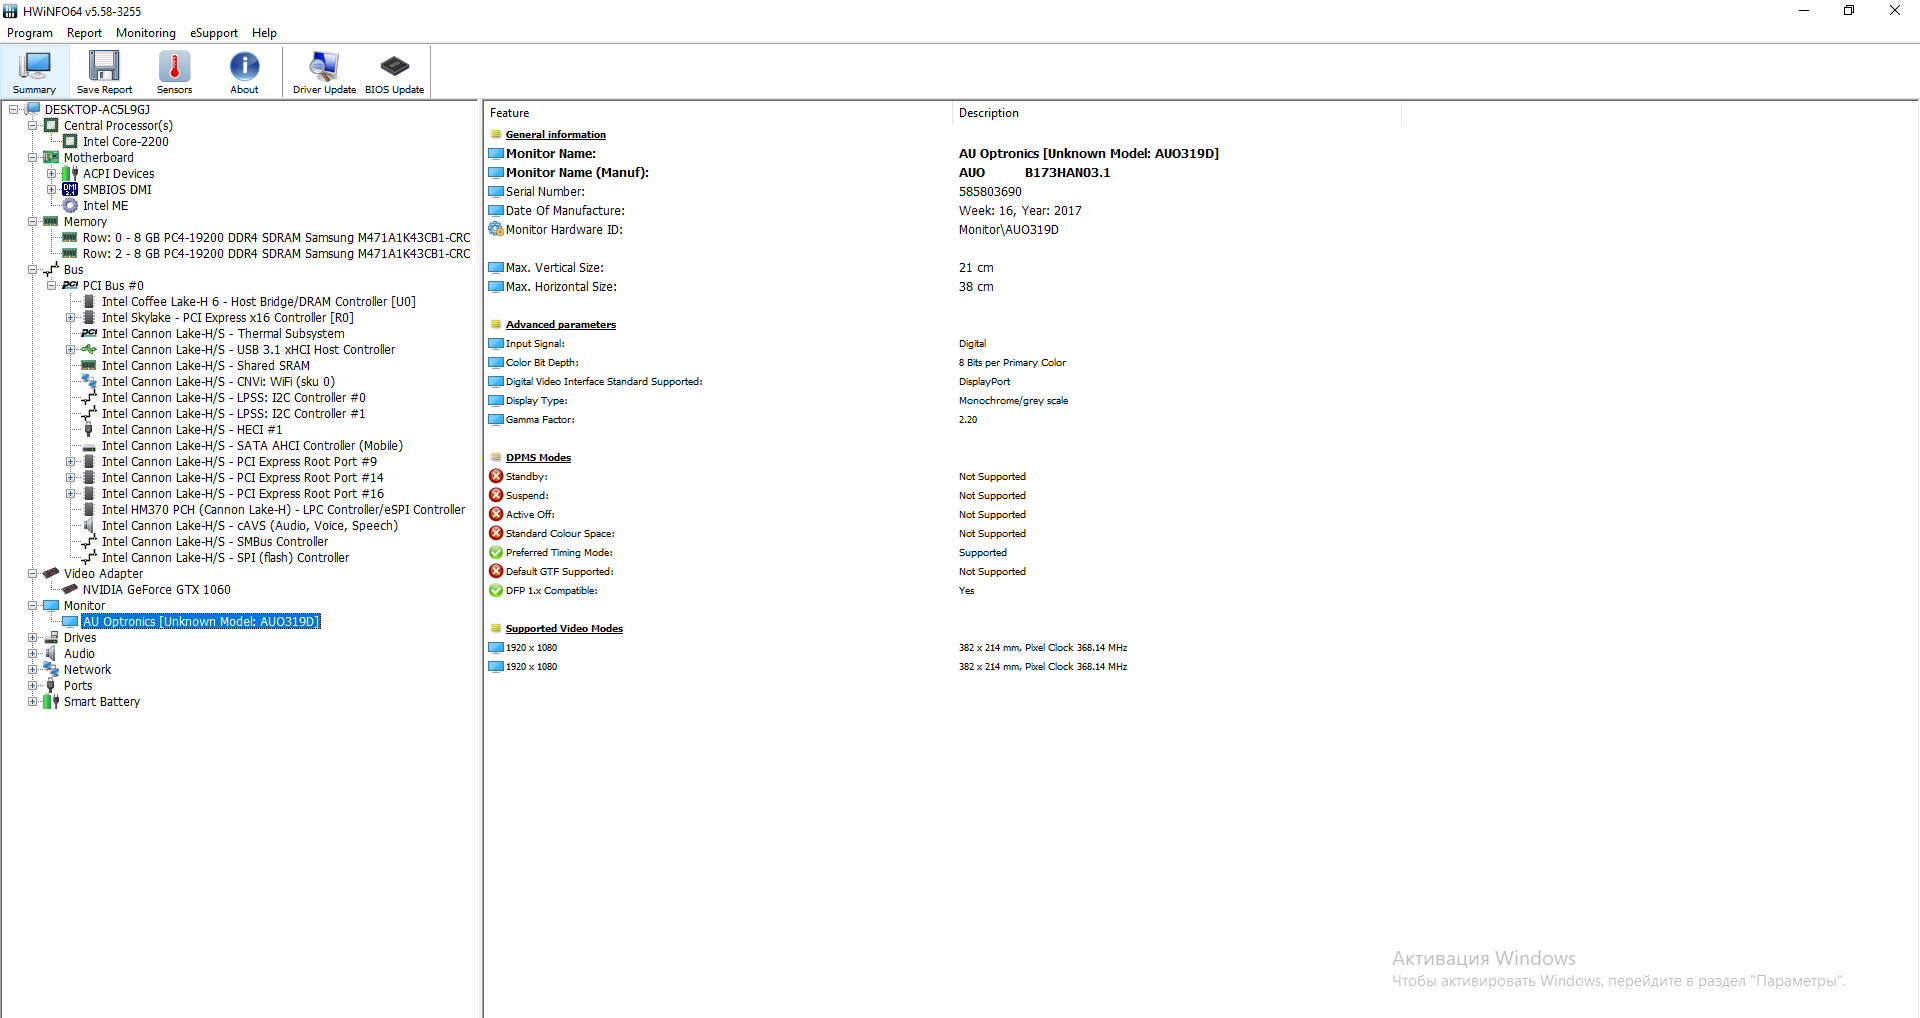Expand PCI Express Root Port #9

point(70,462)
